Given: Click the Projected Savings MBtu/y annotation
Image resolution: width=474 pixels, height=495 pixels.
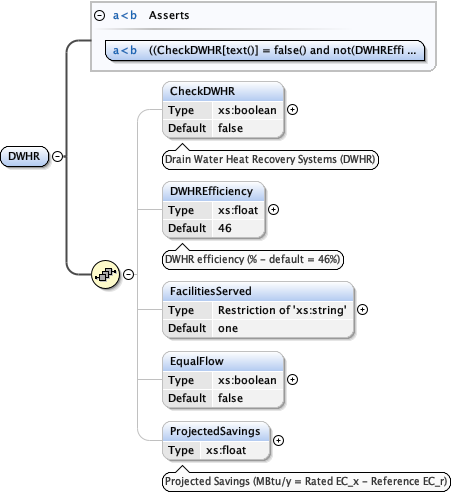Looking at the screenshot, I should point(306,481).
